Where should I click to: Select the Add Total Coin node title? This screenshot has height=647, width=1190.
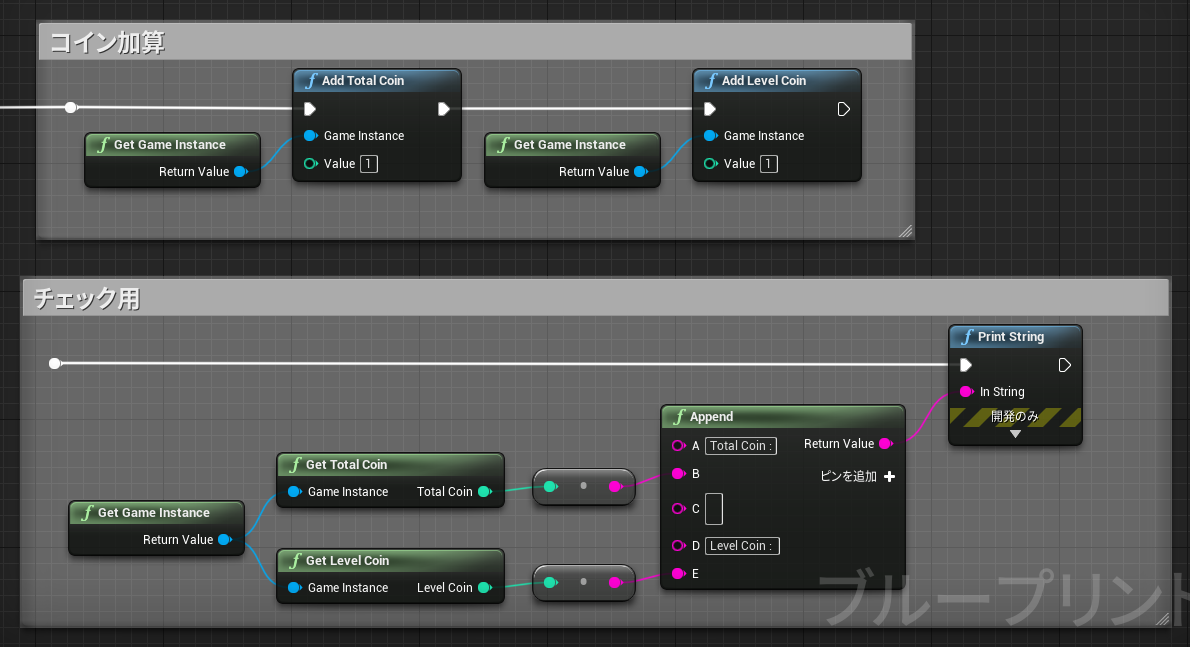pos(363,80)
